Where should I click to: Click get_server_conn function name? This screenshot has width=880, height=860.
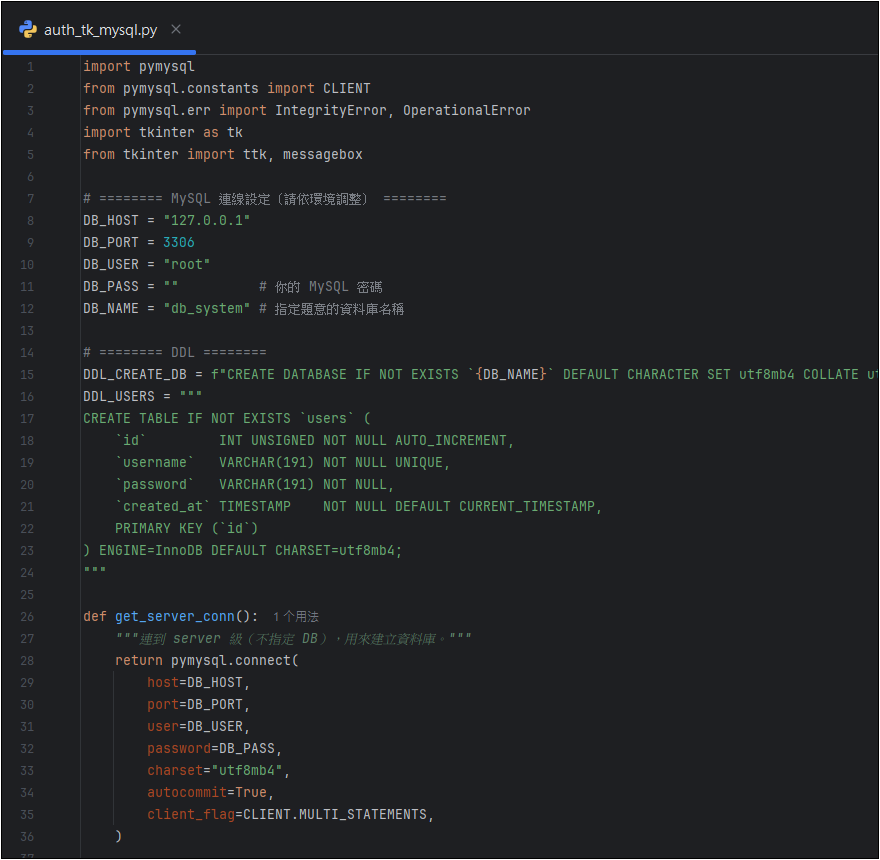coord(175,617)
